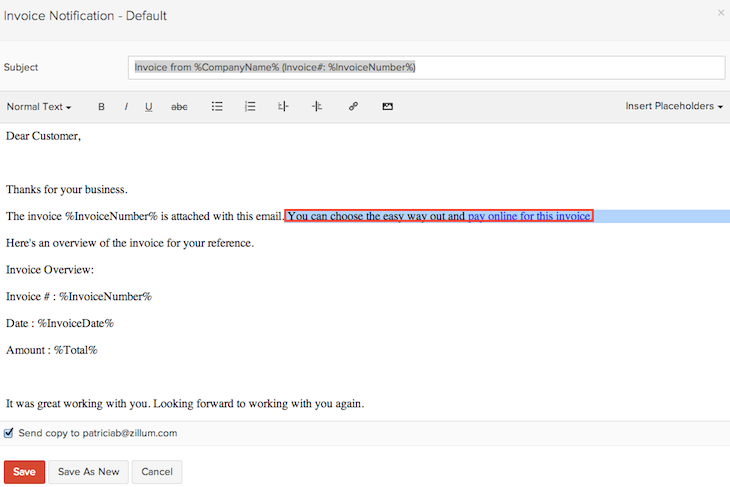Place cursor on the 'Dear Customer,' line

click(44, 136)
